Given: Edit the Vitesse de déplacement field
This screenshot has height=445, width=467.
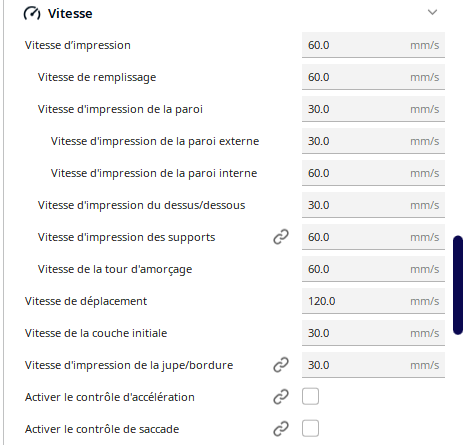Looking at the screenshot, I should pyautogui.click(x=373, y=301).
